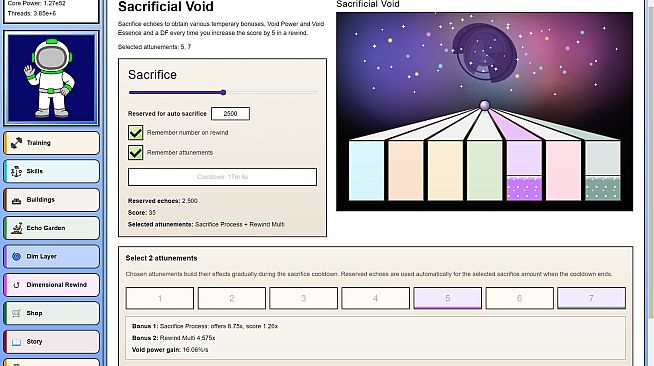654x366 pixels.
Task: Open the Training section
Action: coord(52,143)
